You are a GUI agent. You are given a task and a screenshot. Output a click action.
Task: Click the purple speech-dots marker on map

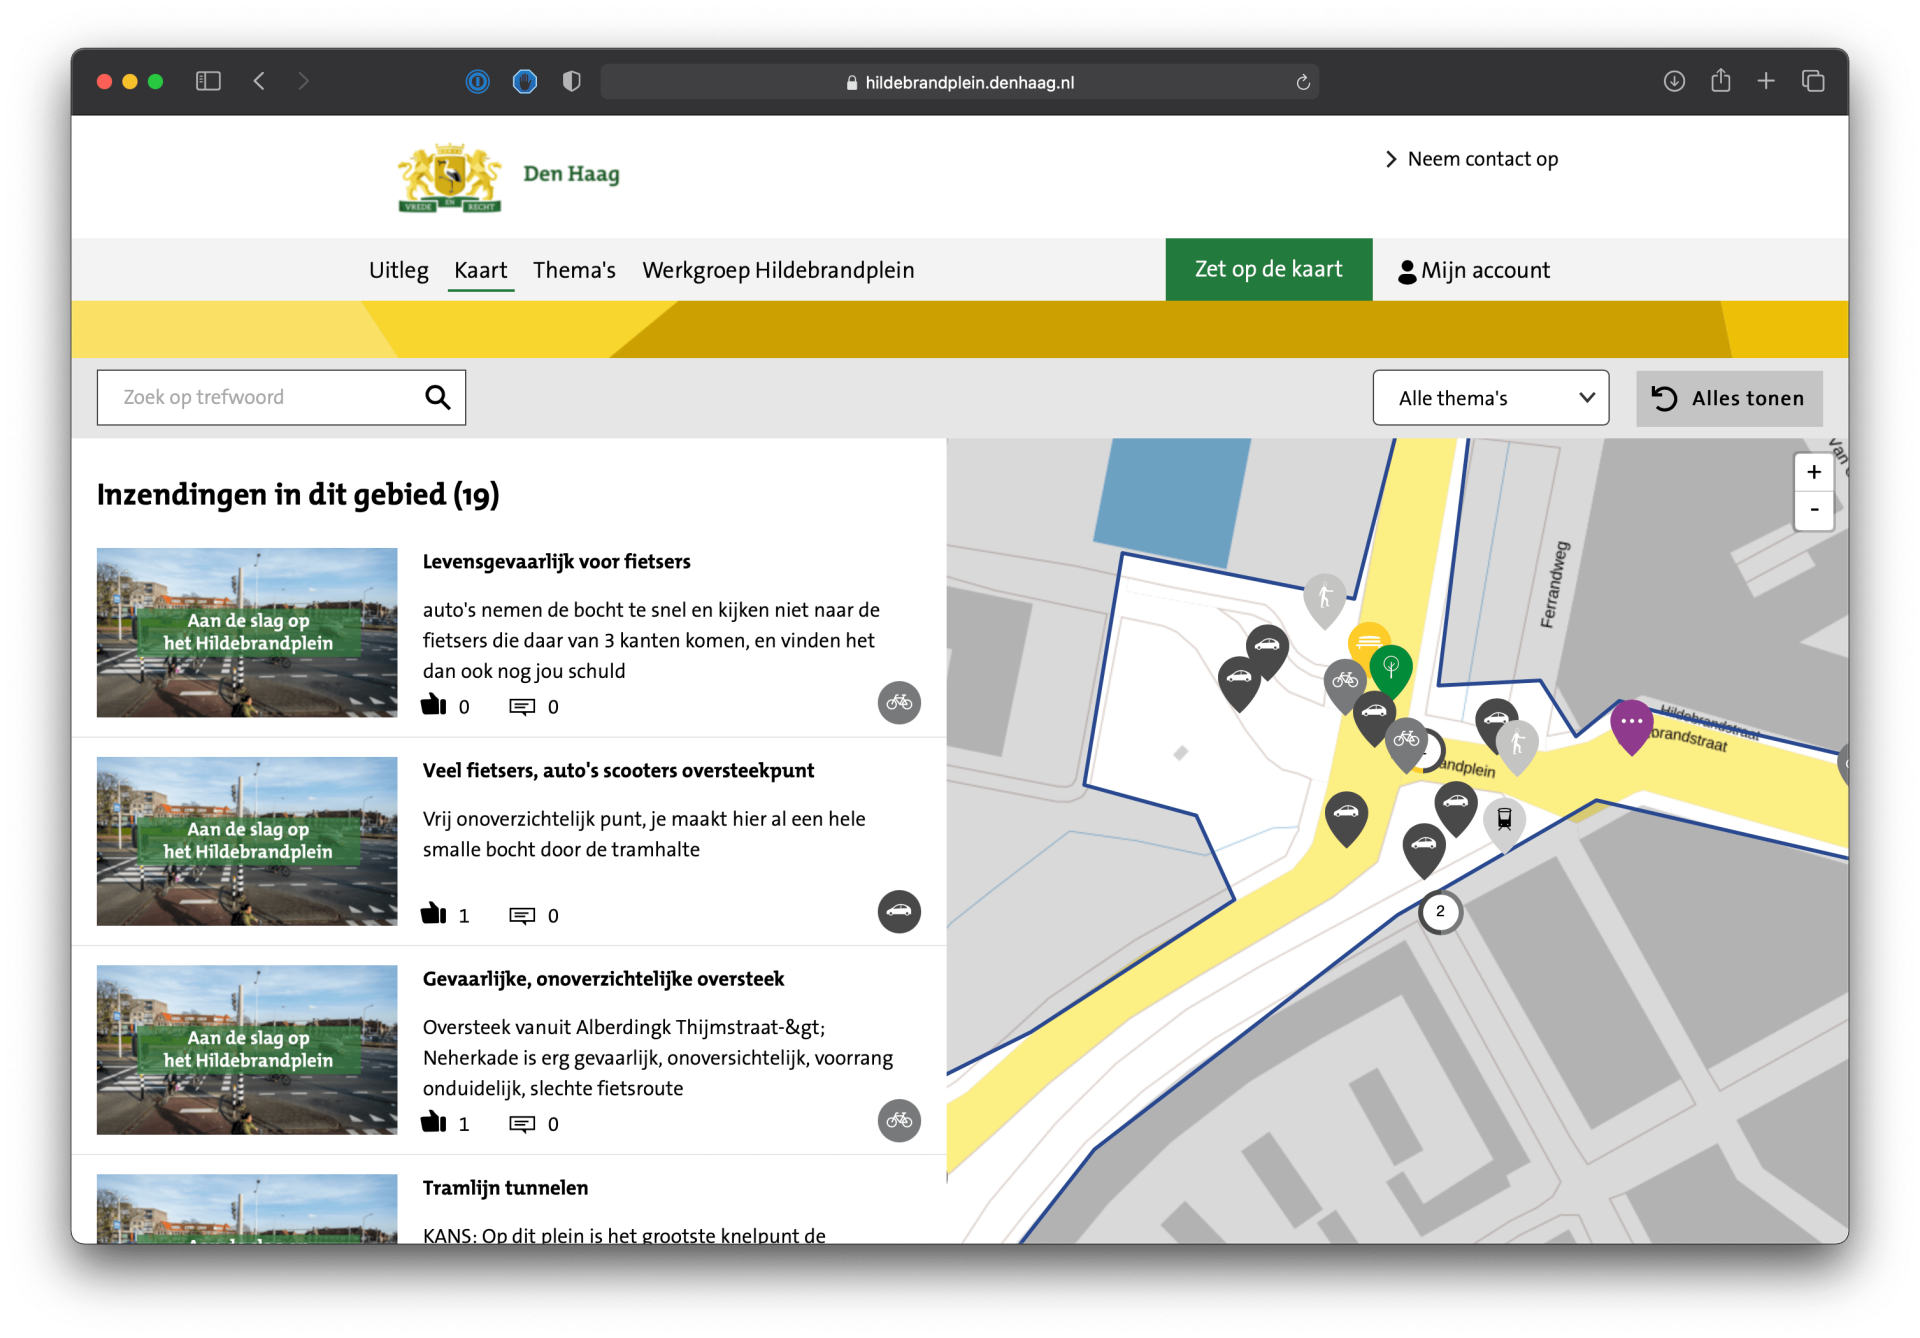tap(1630, 724)
